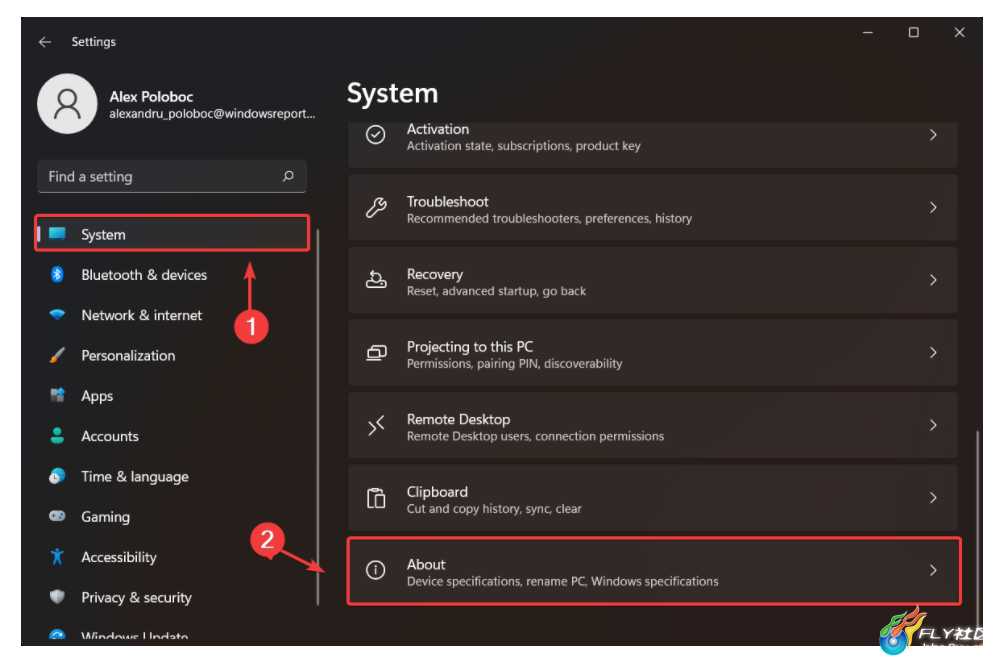Click the sidebar vertical scrollbar

tap(318, 416)
